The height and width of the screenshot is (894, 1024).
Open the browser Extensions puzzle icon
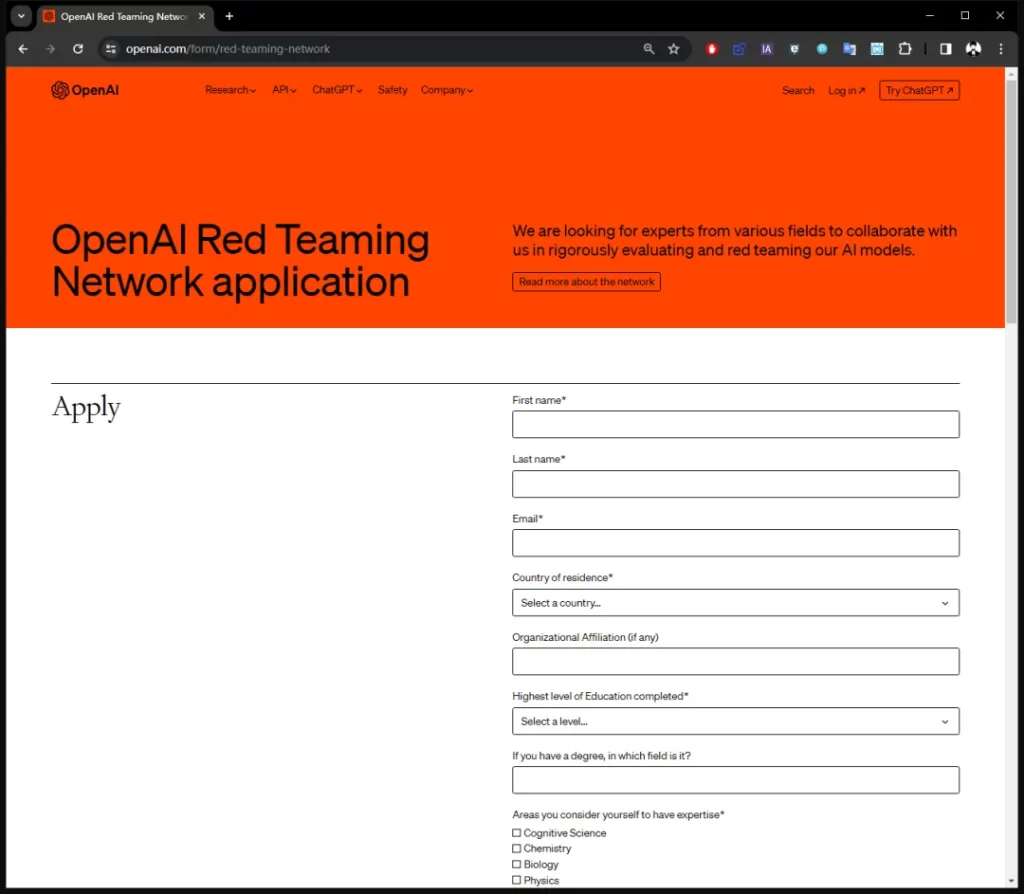[x=905, y=49]
